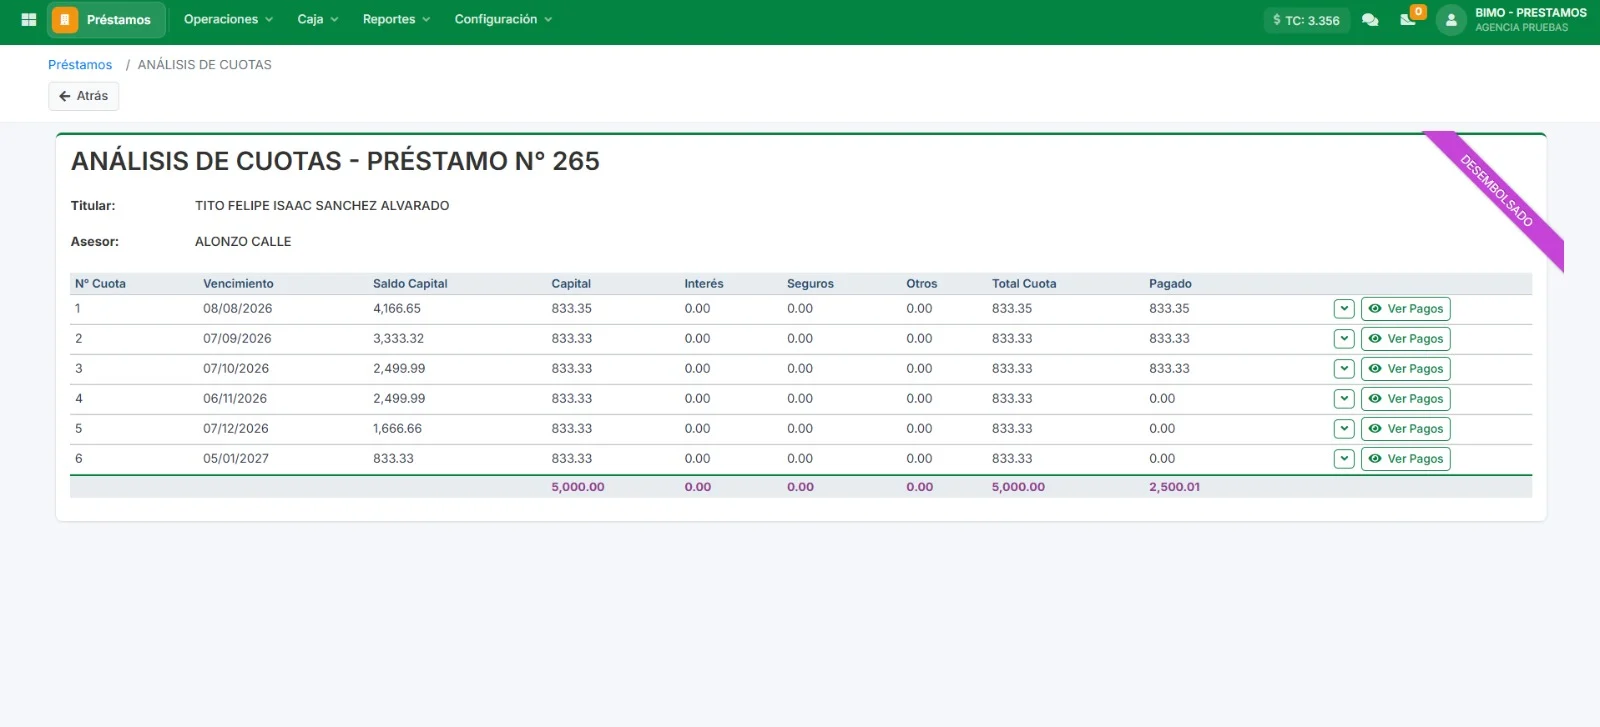Expand details dropdown for cuota 3
Screen dimensions: 1600x727
tap(1344, 369)
